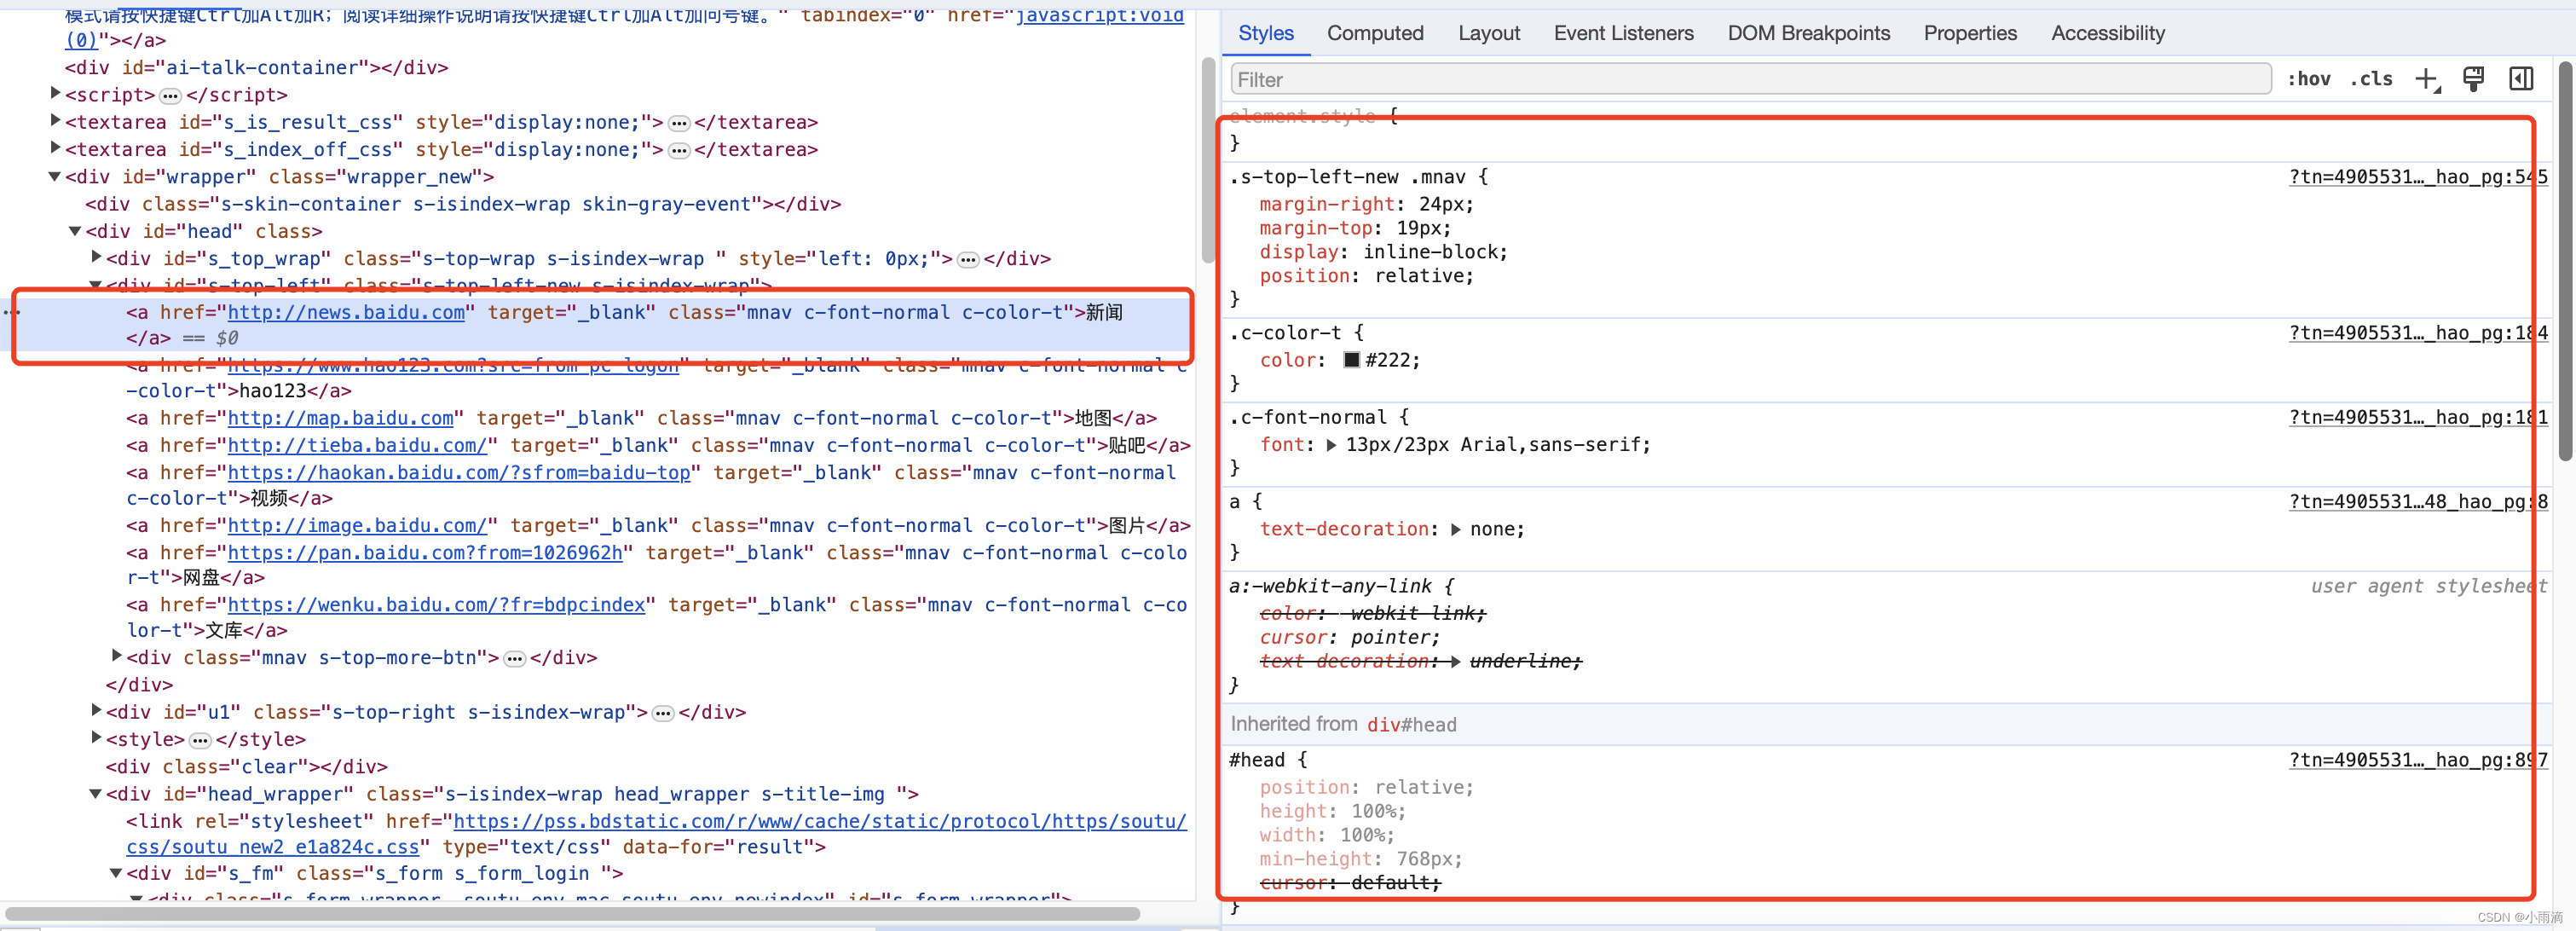Image resolution: width=2576 pixels, height=931 pixels.
Task: Expand the font shorthand property triangle
Action: click(1331, 445)
